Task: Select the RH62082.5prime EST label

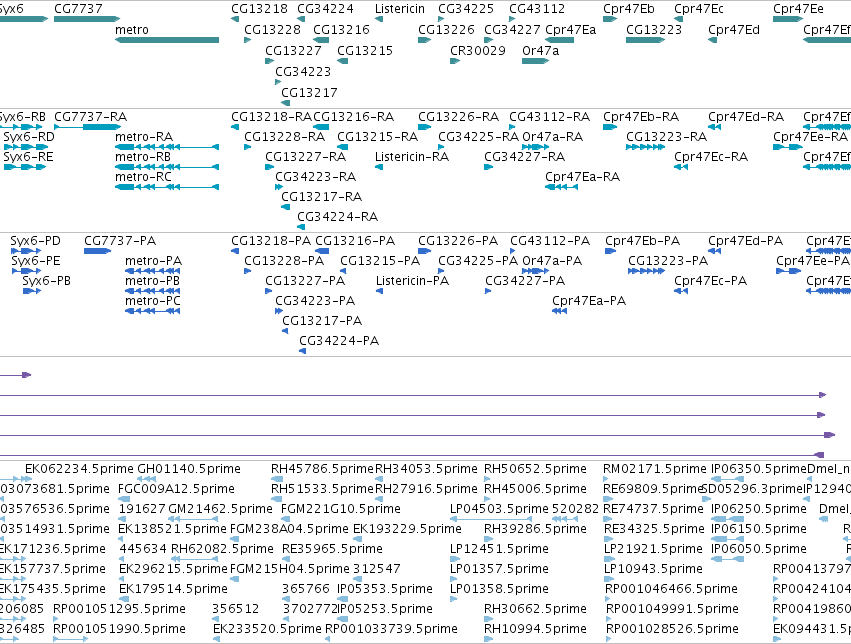Action: click(x=222, y=549)
